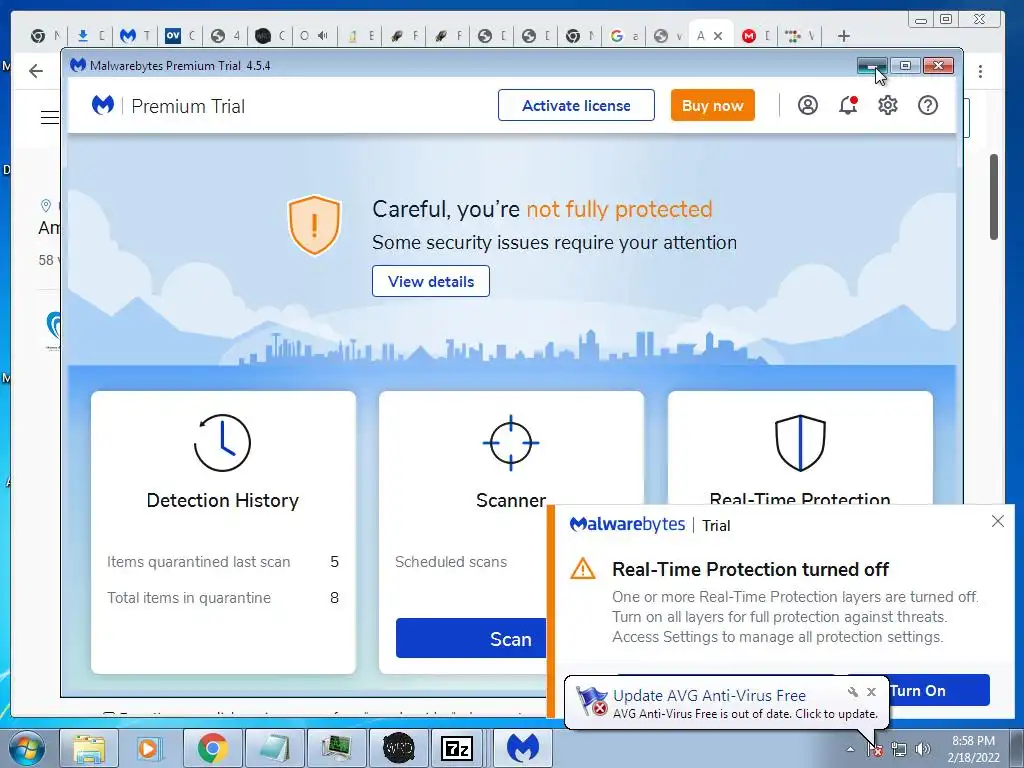Screen dimensions: 1024x768
Task: Click the Activate license button
Action: pyautogui.click(x=576, y=105)
